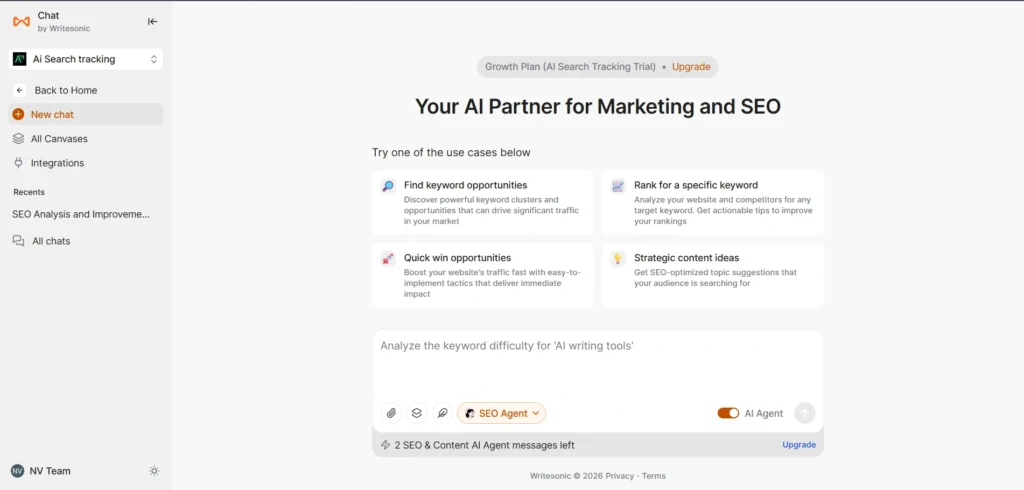Select Find keyword opportunities card
This screenshot has height=490, width=1024.
[483, 203]
